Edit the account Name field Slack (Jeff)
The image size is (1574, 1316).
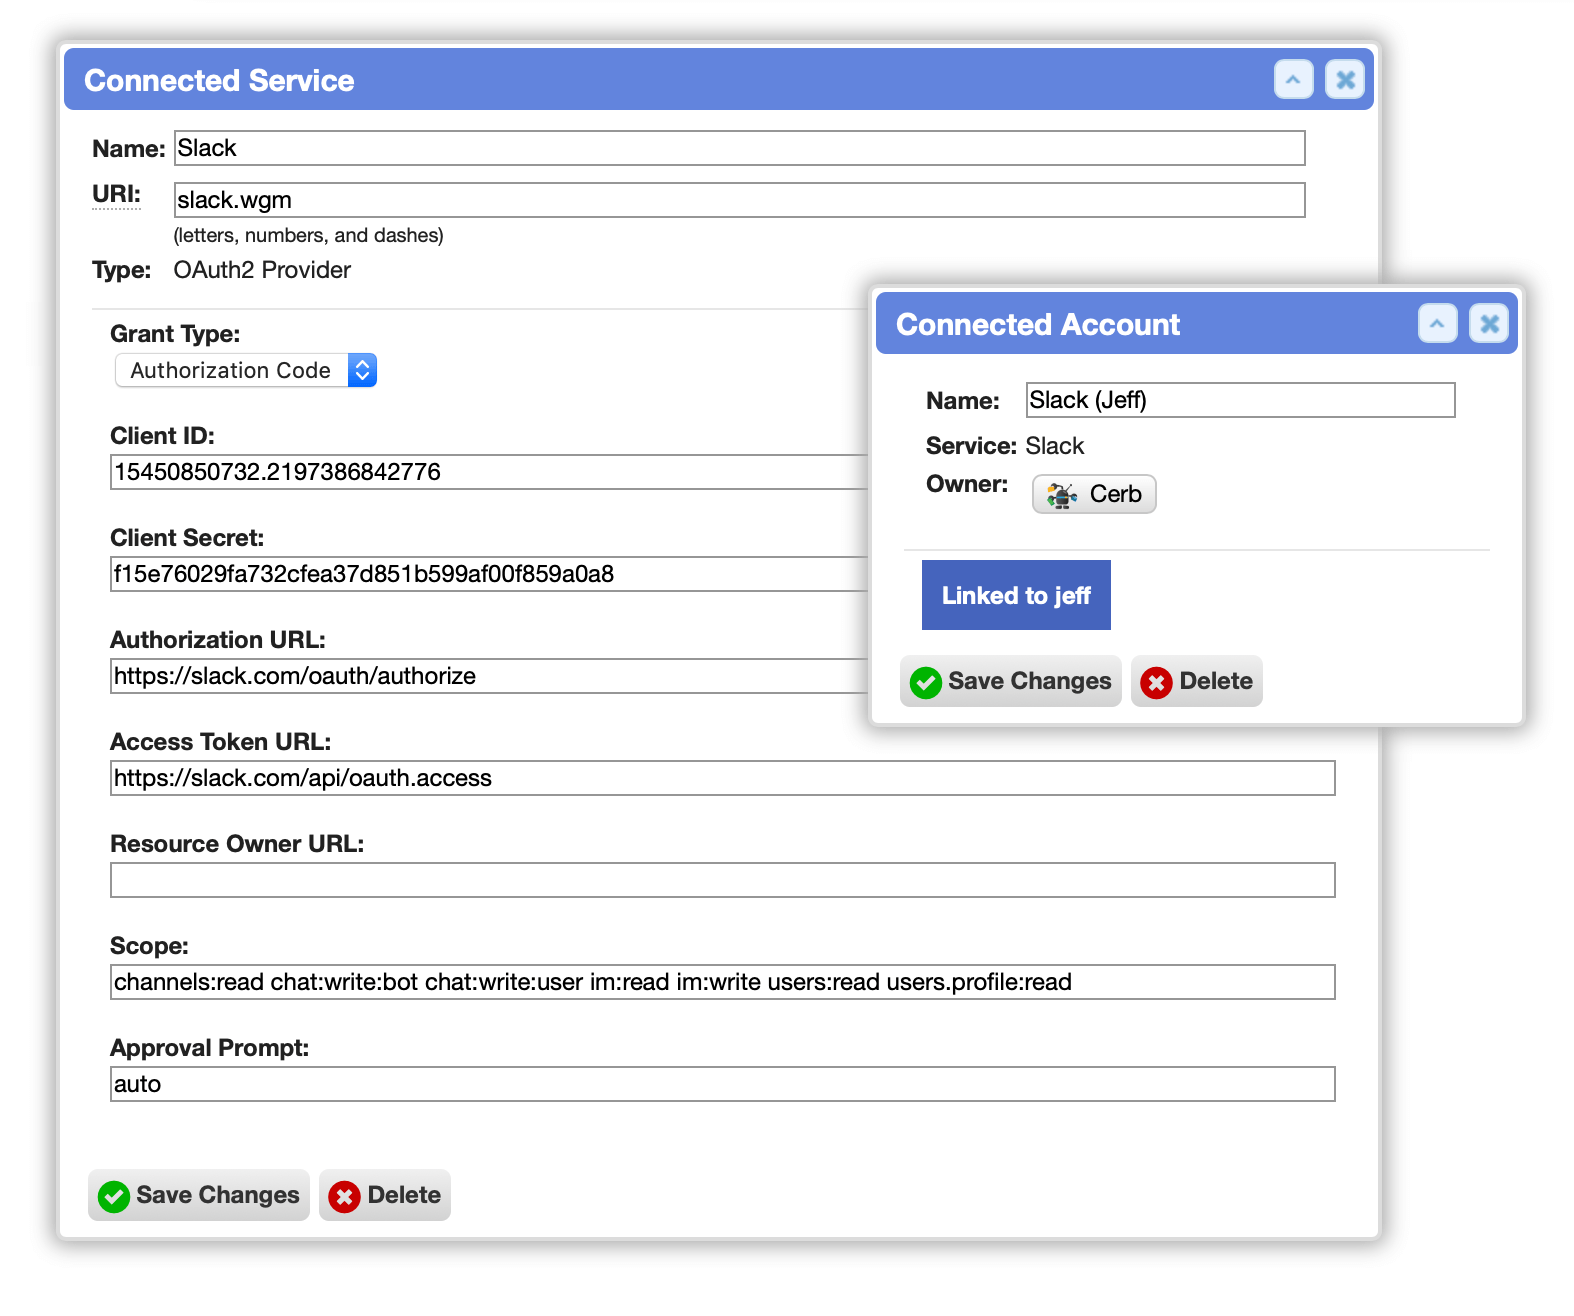1241,400
